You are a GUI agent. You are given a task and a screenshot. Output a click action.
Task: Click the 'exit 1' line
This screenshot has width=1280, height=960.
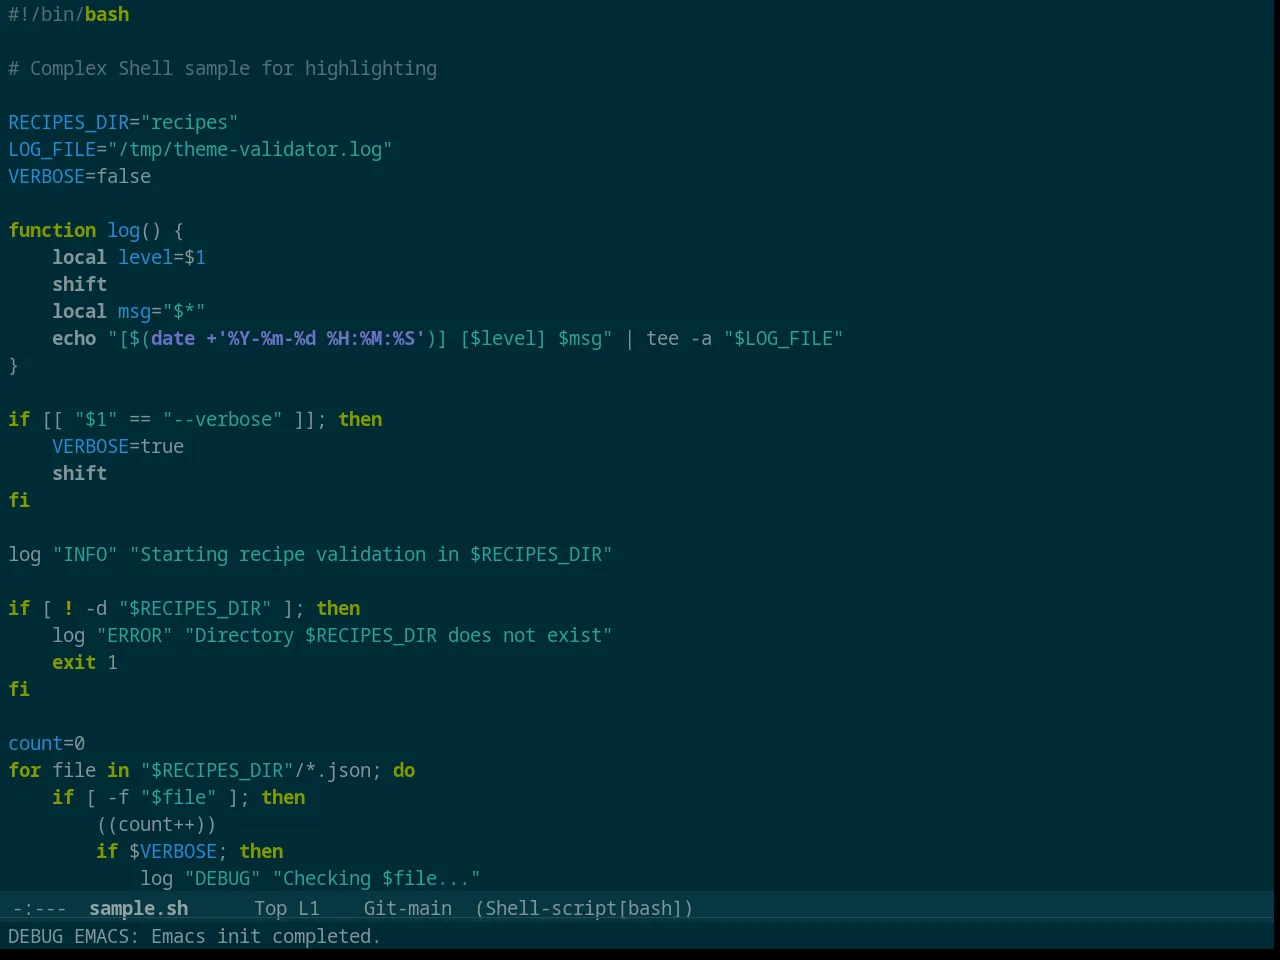(85, 662)
